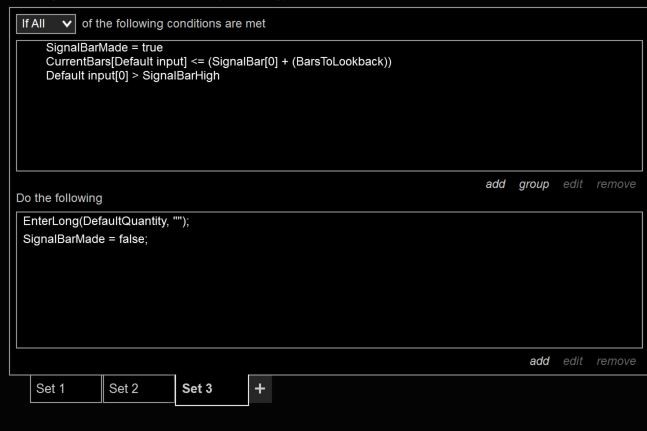Click the "Do the following" label

click(59, 198)
